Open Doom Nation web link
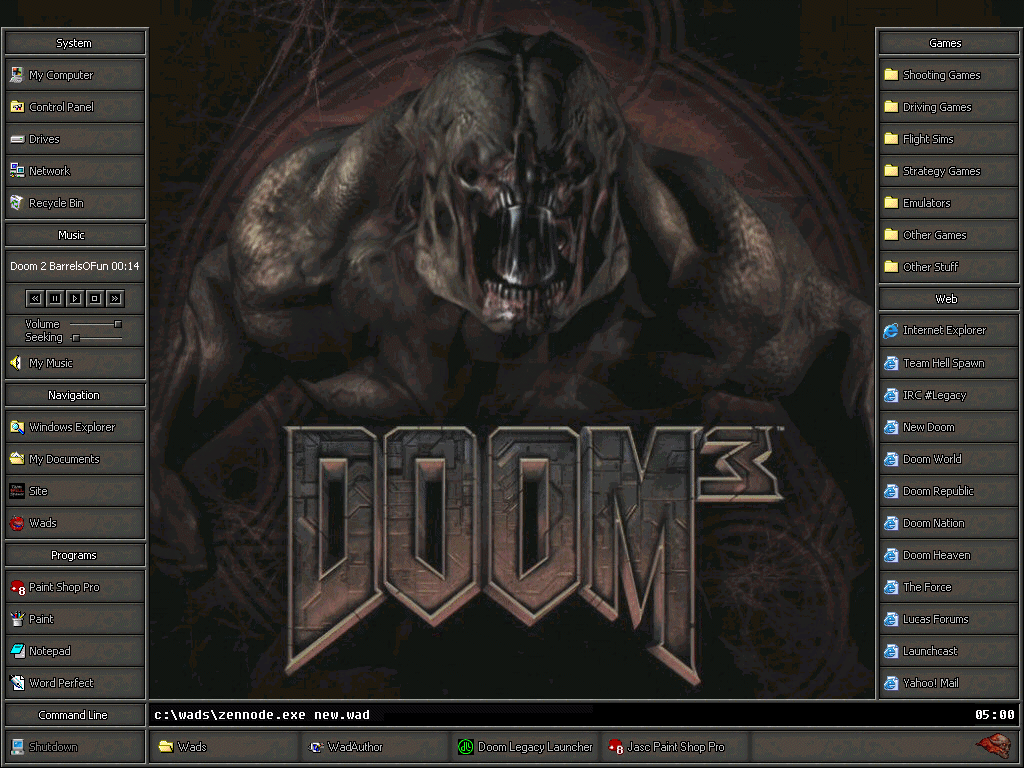 tap(948, 523)
